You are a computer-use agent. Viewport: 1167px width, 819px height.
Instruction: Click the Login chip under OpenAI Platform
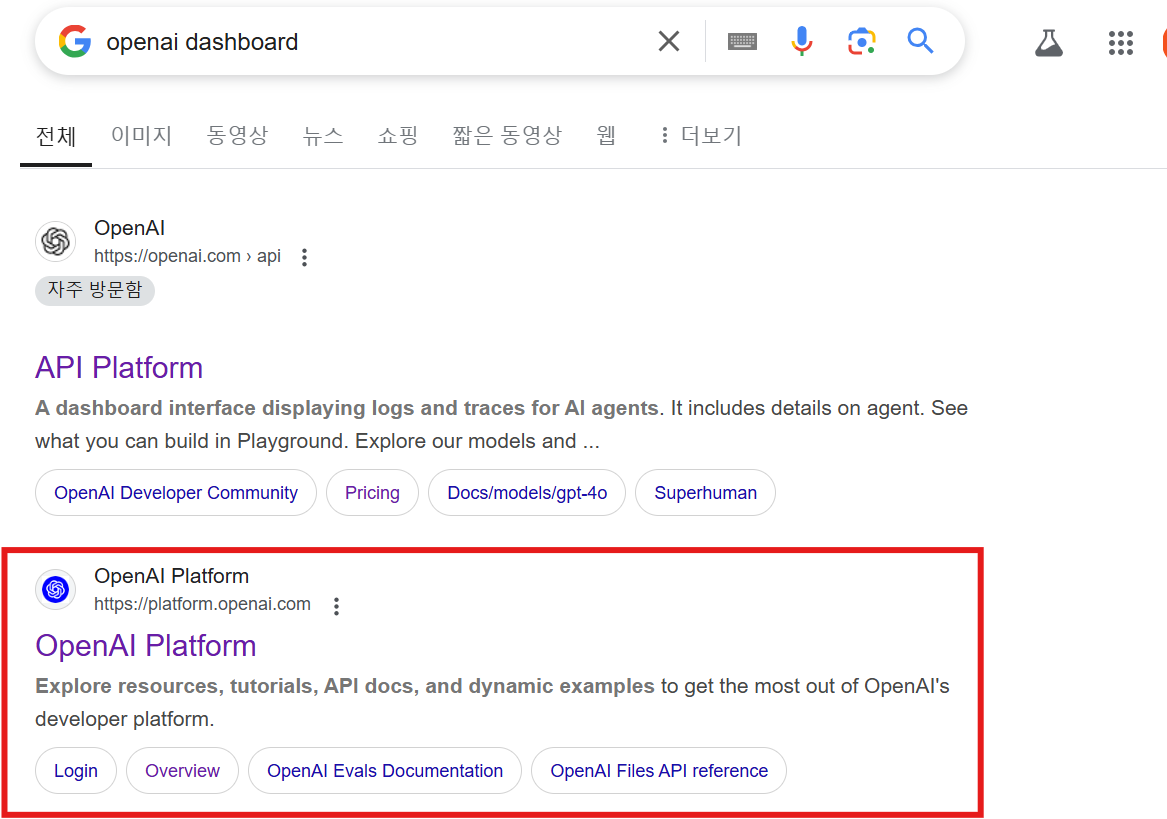pos(75,770)
